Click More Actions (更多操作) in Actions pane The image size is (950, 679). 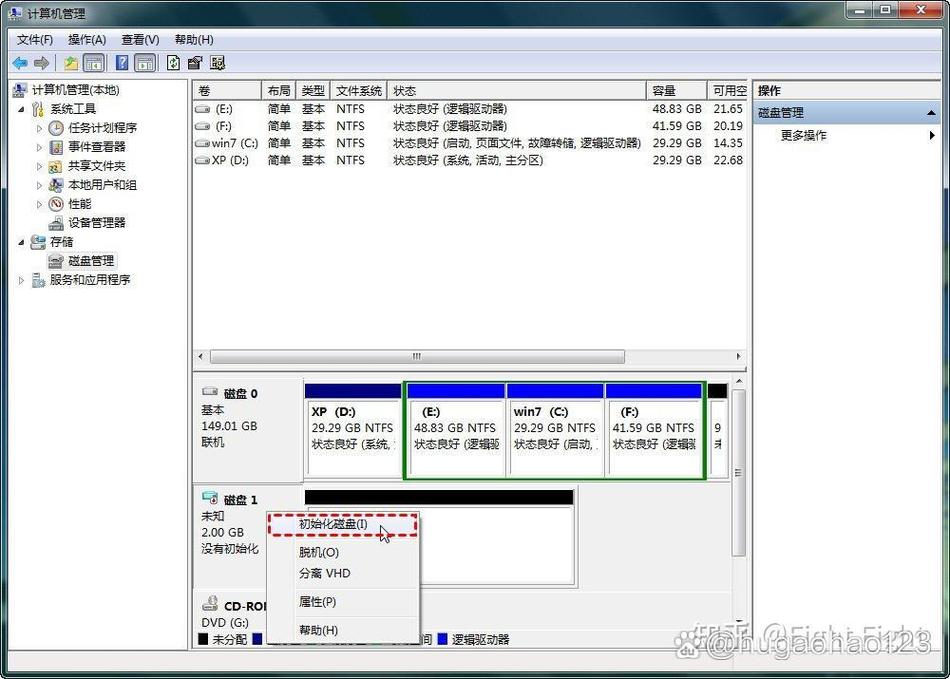(x=803, y=135)
